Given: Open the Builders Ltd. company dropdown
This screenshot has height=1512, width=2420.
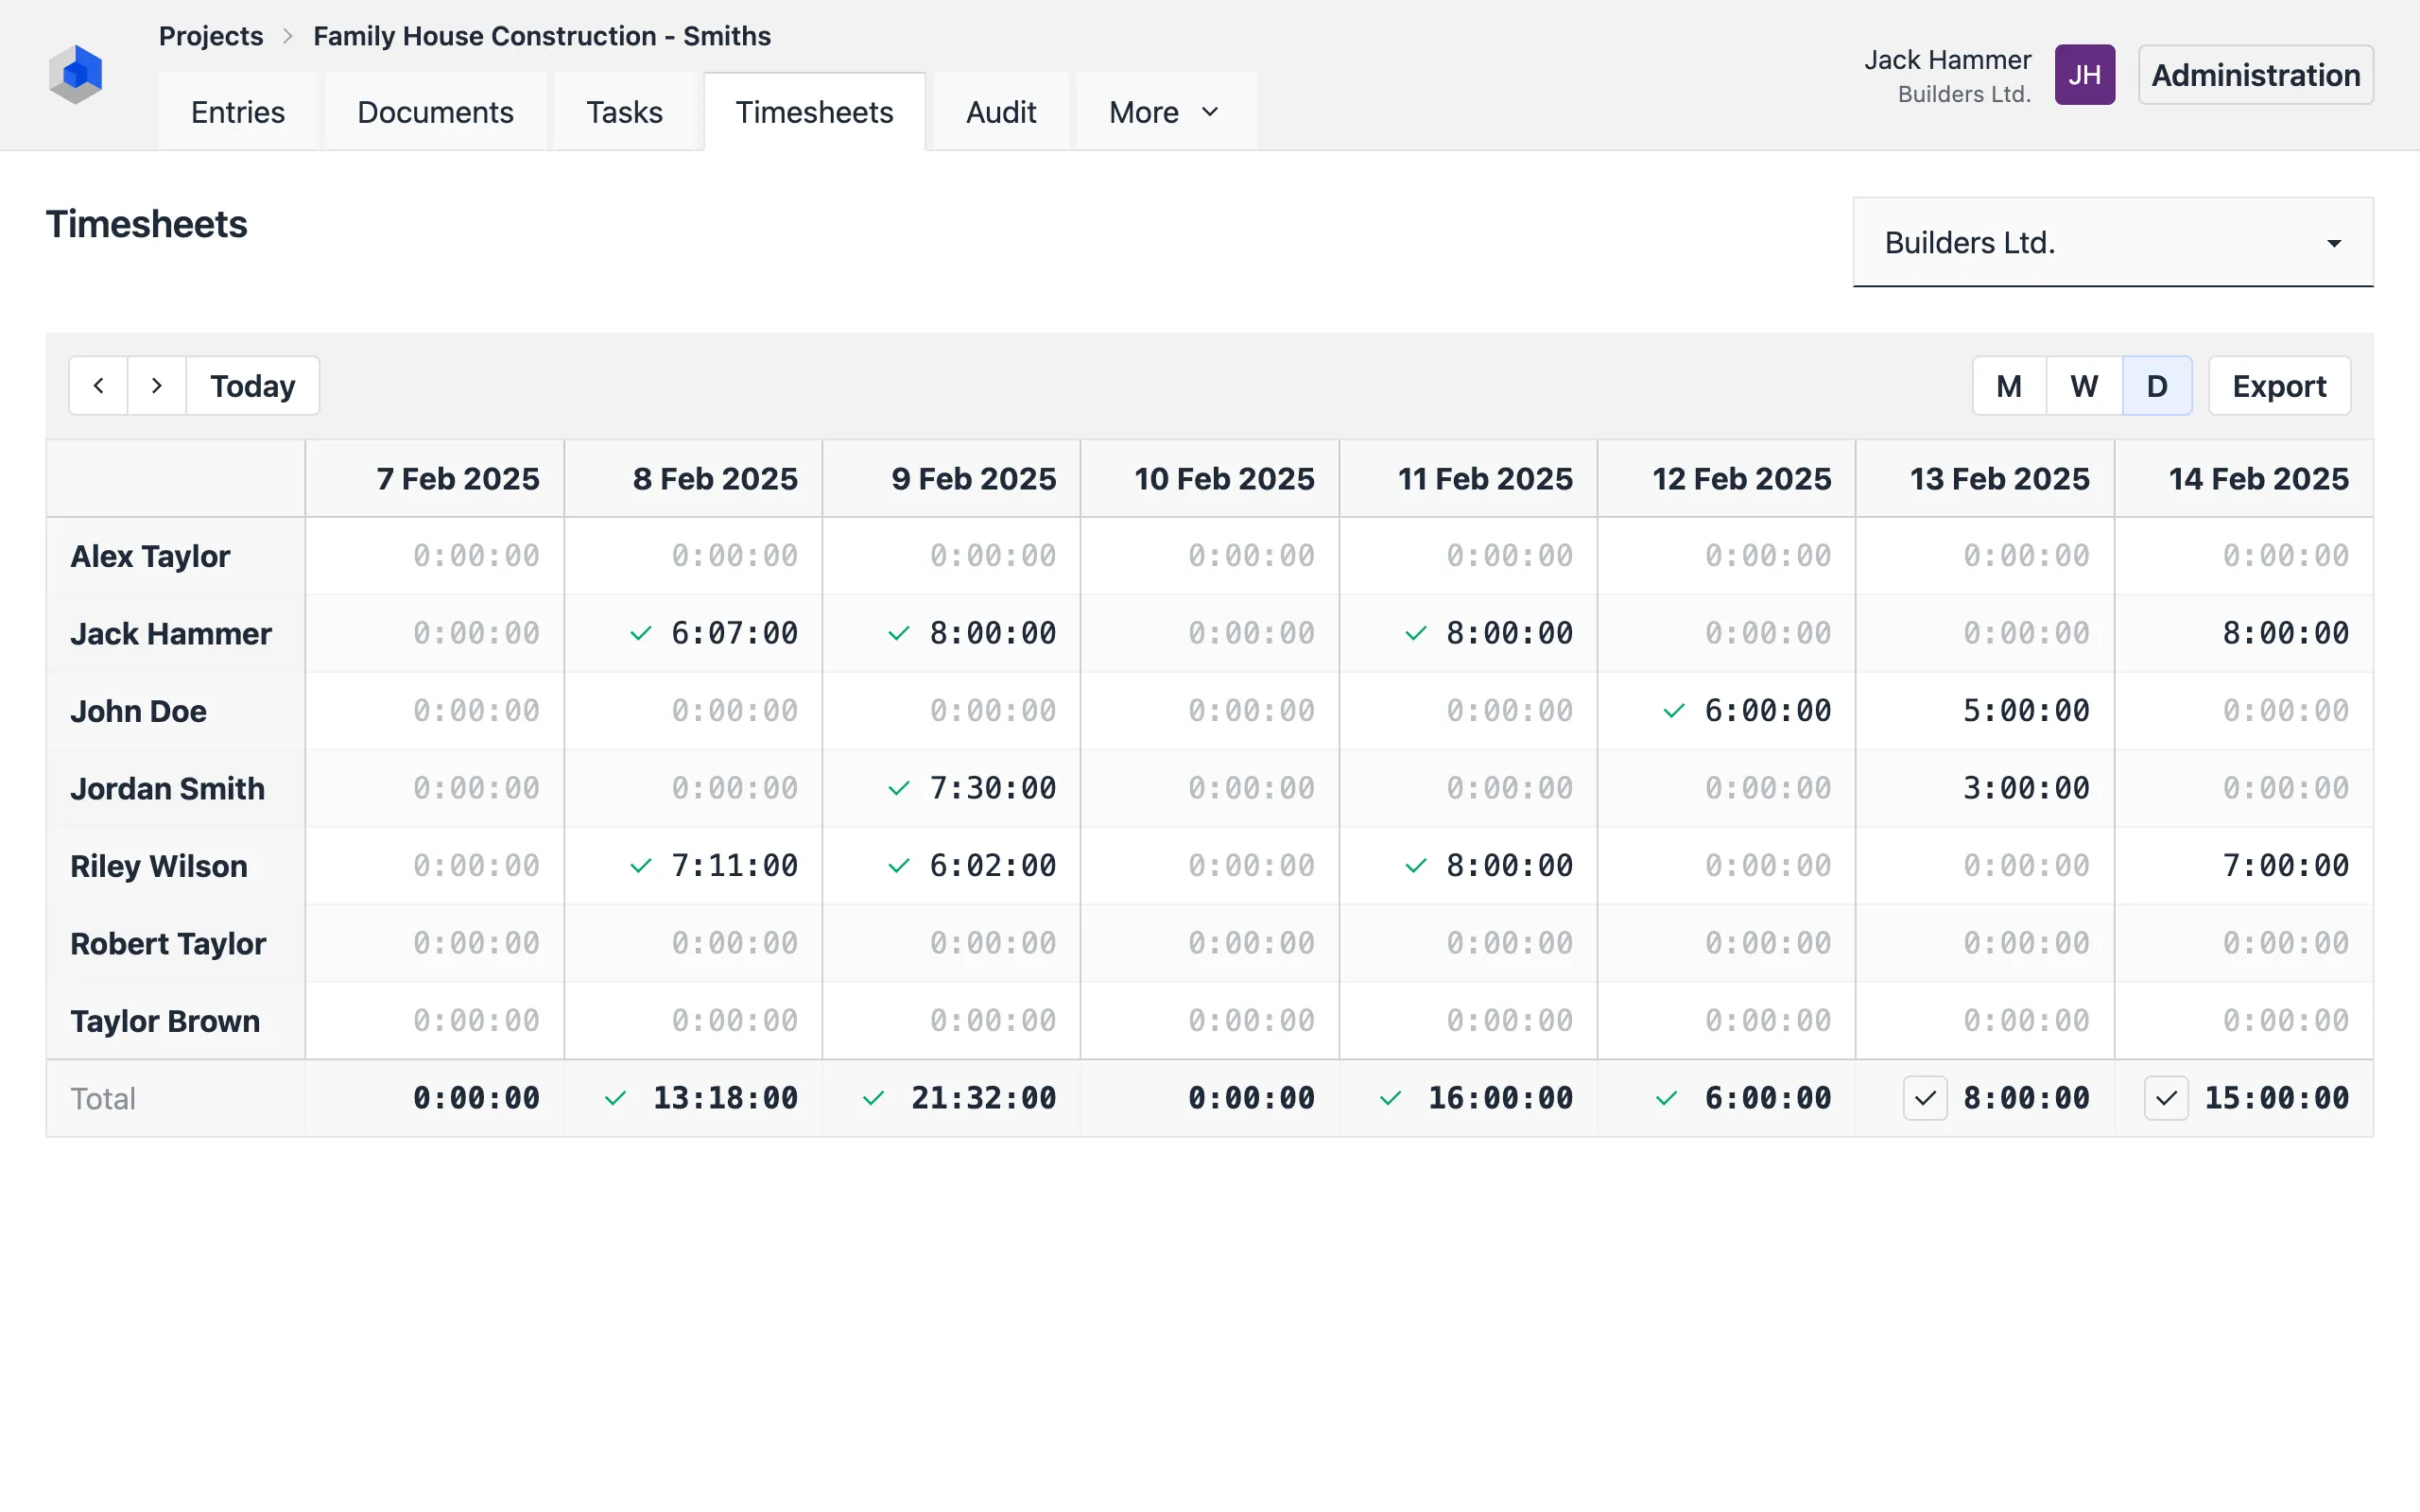Looking at the screenshot, I should pyautogui.click(x=2113, y=242).
